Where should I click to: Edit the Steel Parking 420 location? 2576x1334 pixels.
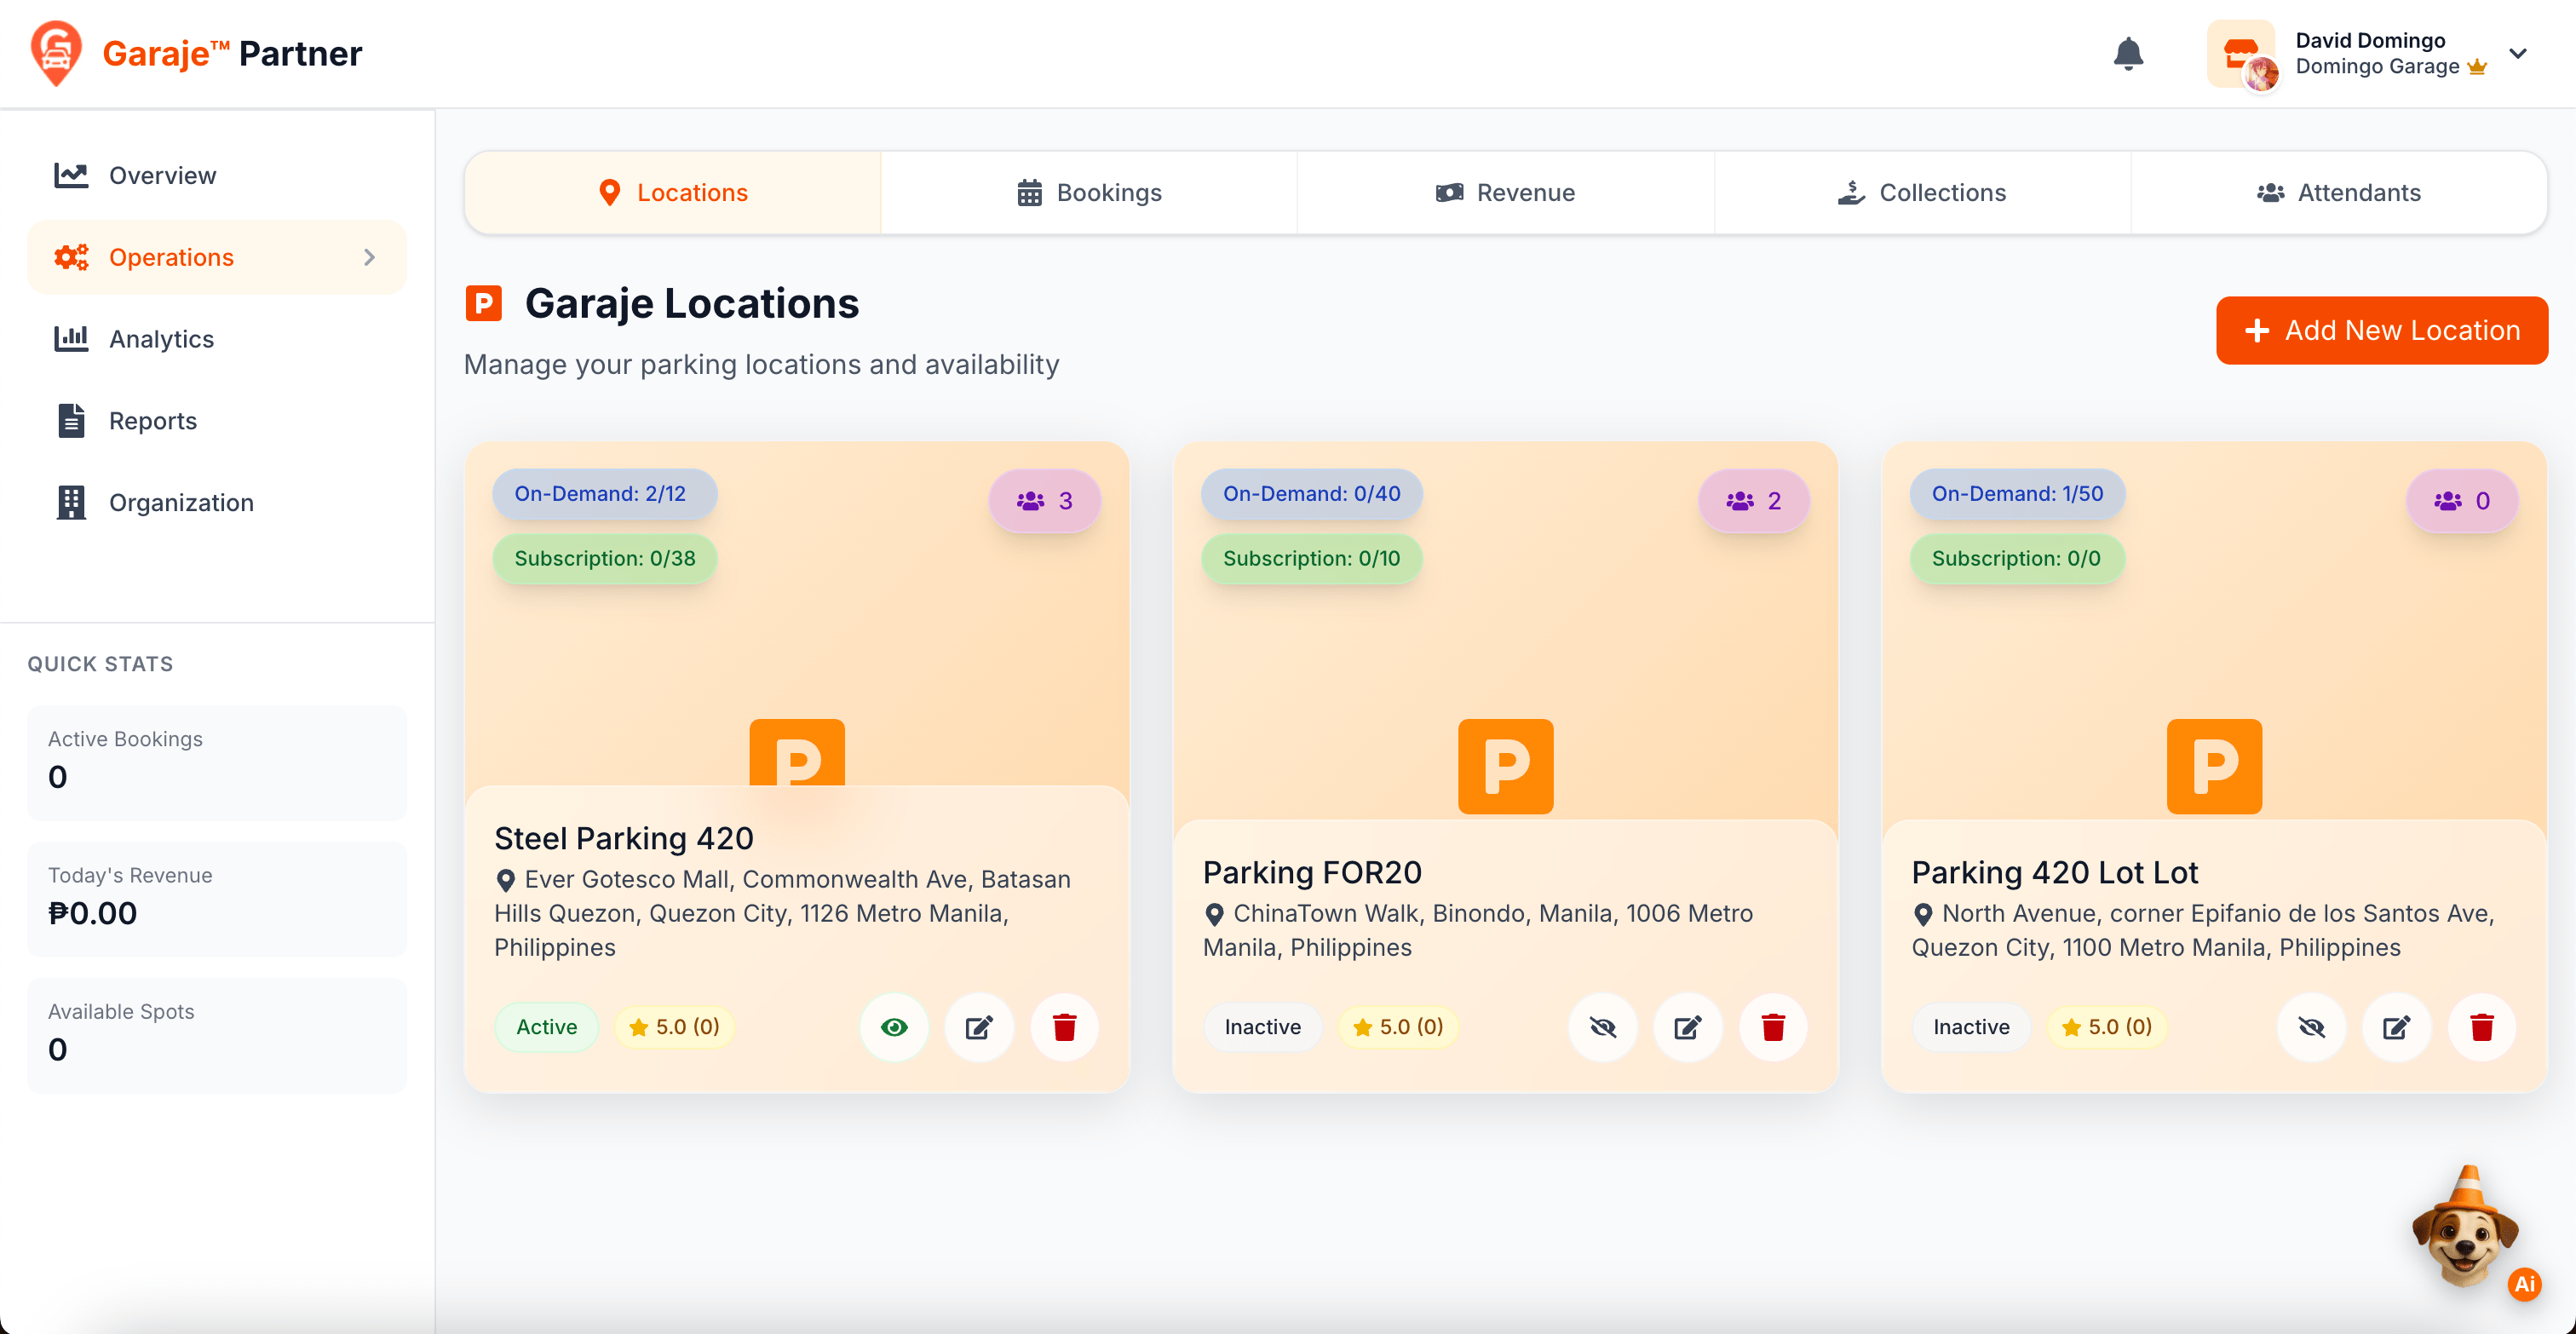click(x=979, y=1027)
